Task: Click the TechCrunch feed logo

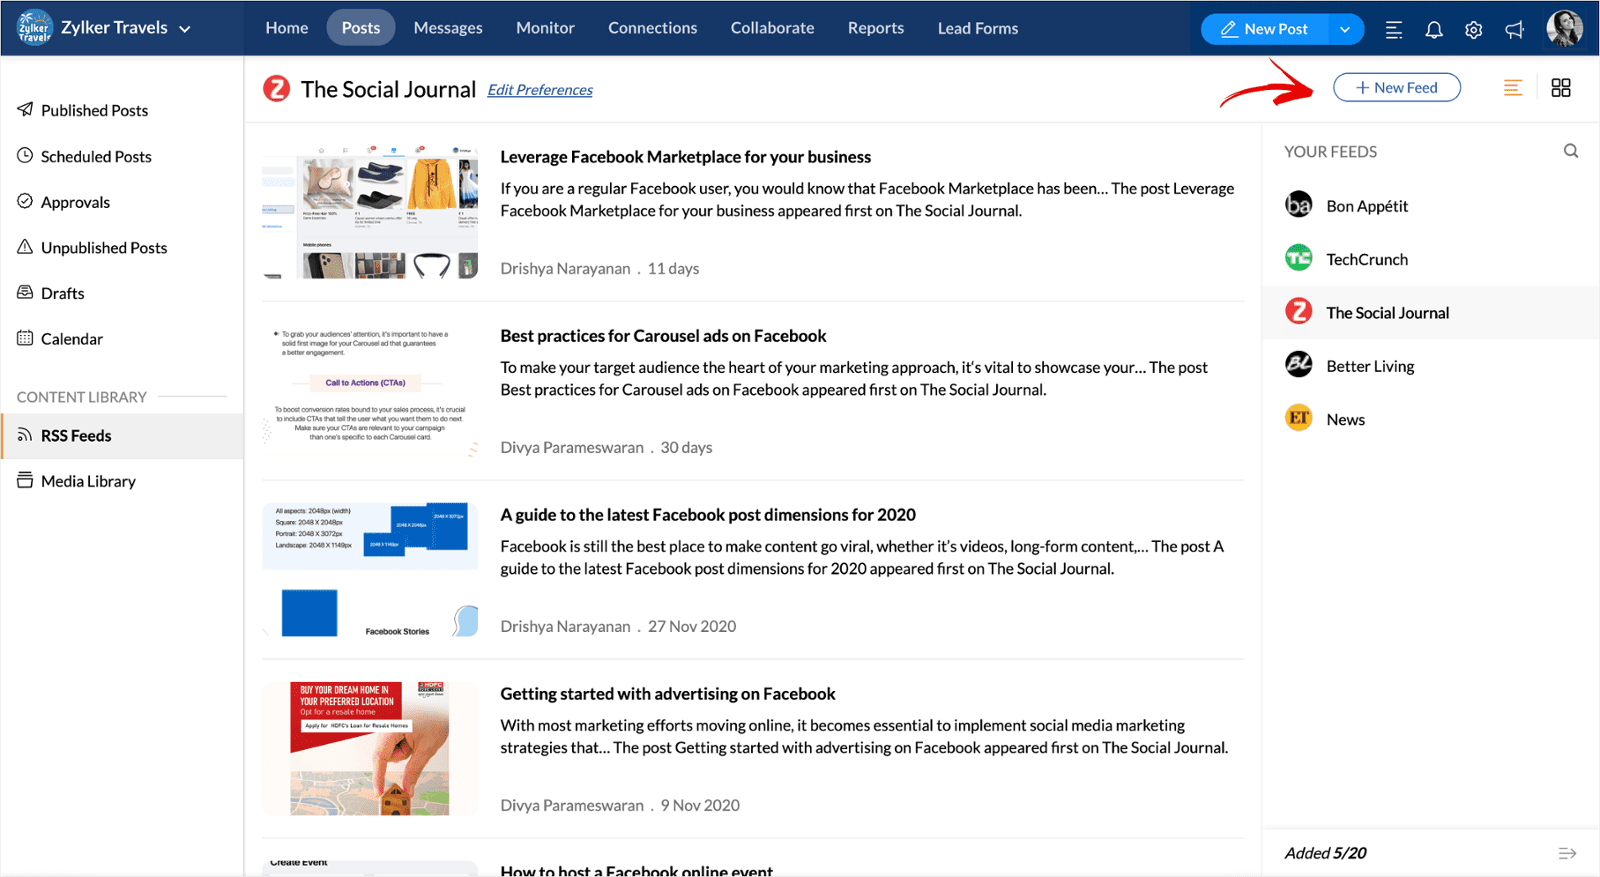Action: point(1299,258)
